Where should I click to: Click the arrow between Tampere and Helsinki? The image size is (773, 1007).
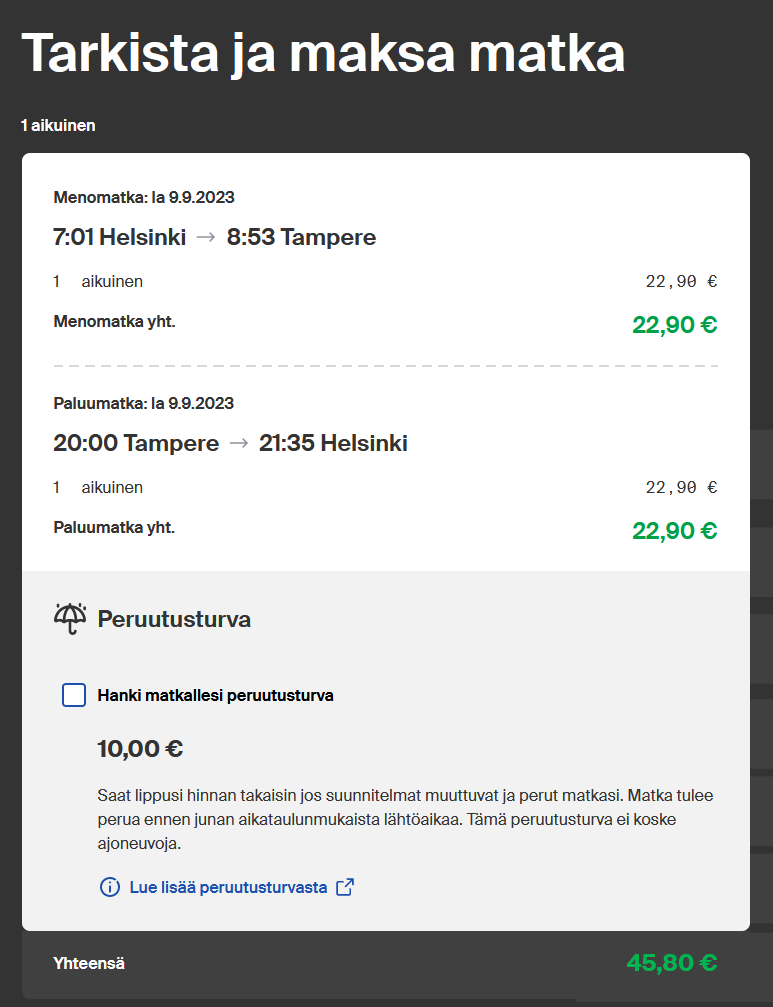point(239,443)
